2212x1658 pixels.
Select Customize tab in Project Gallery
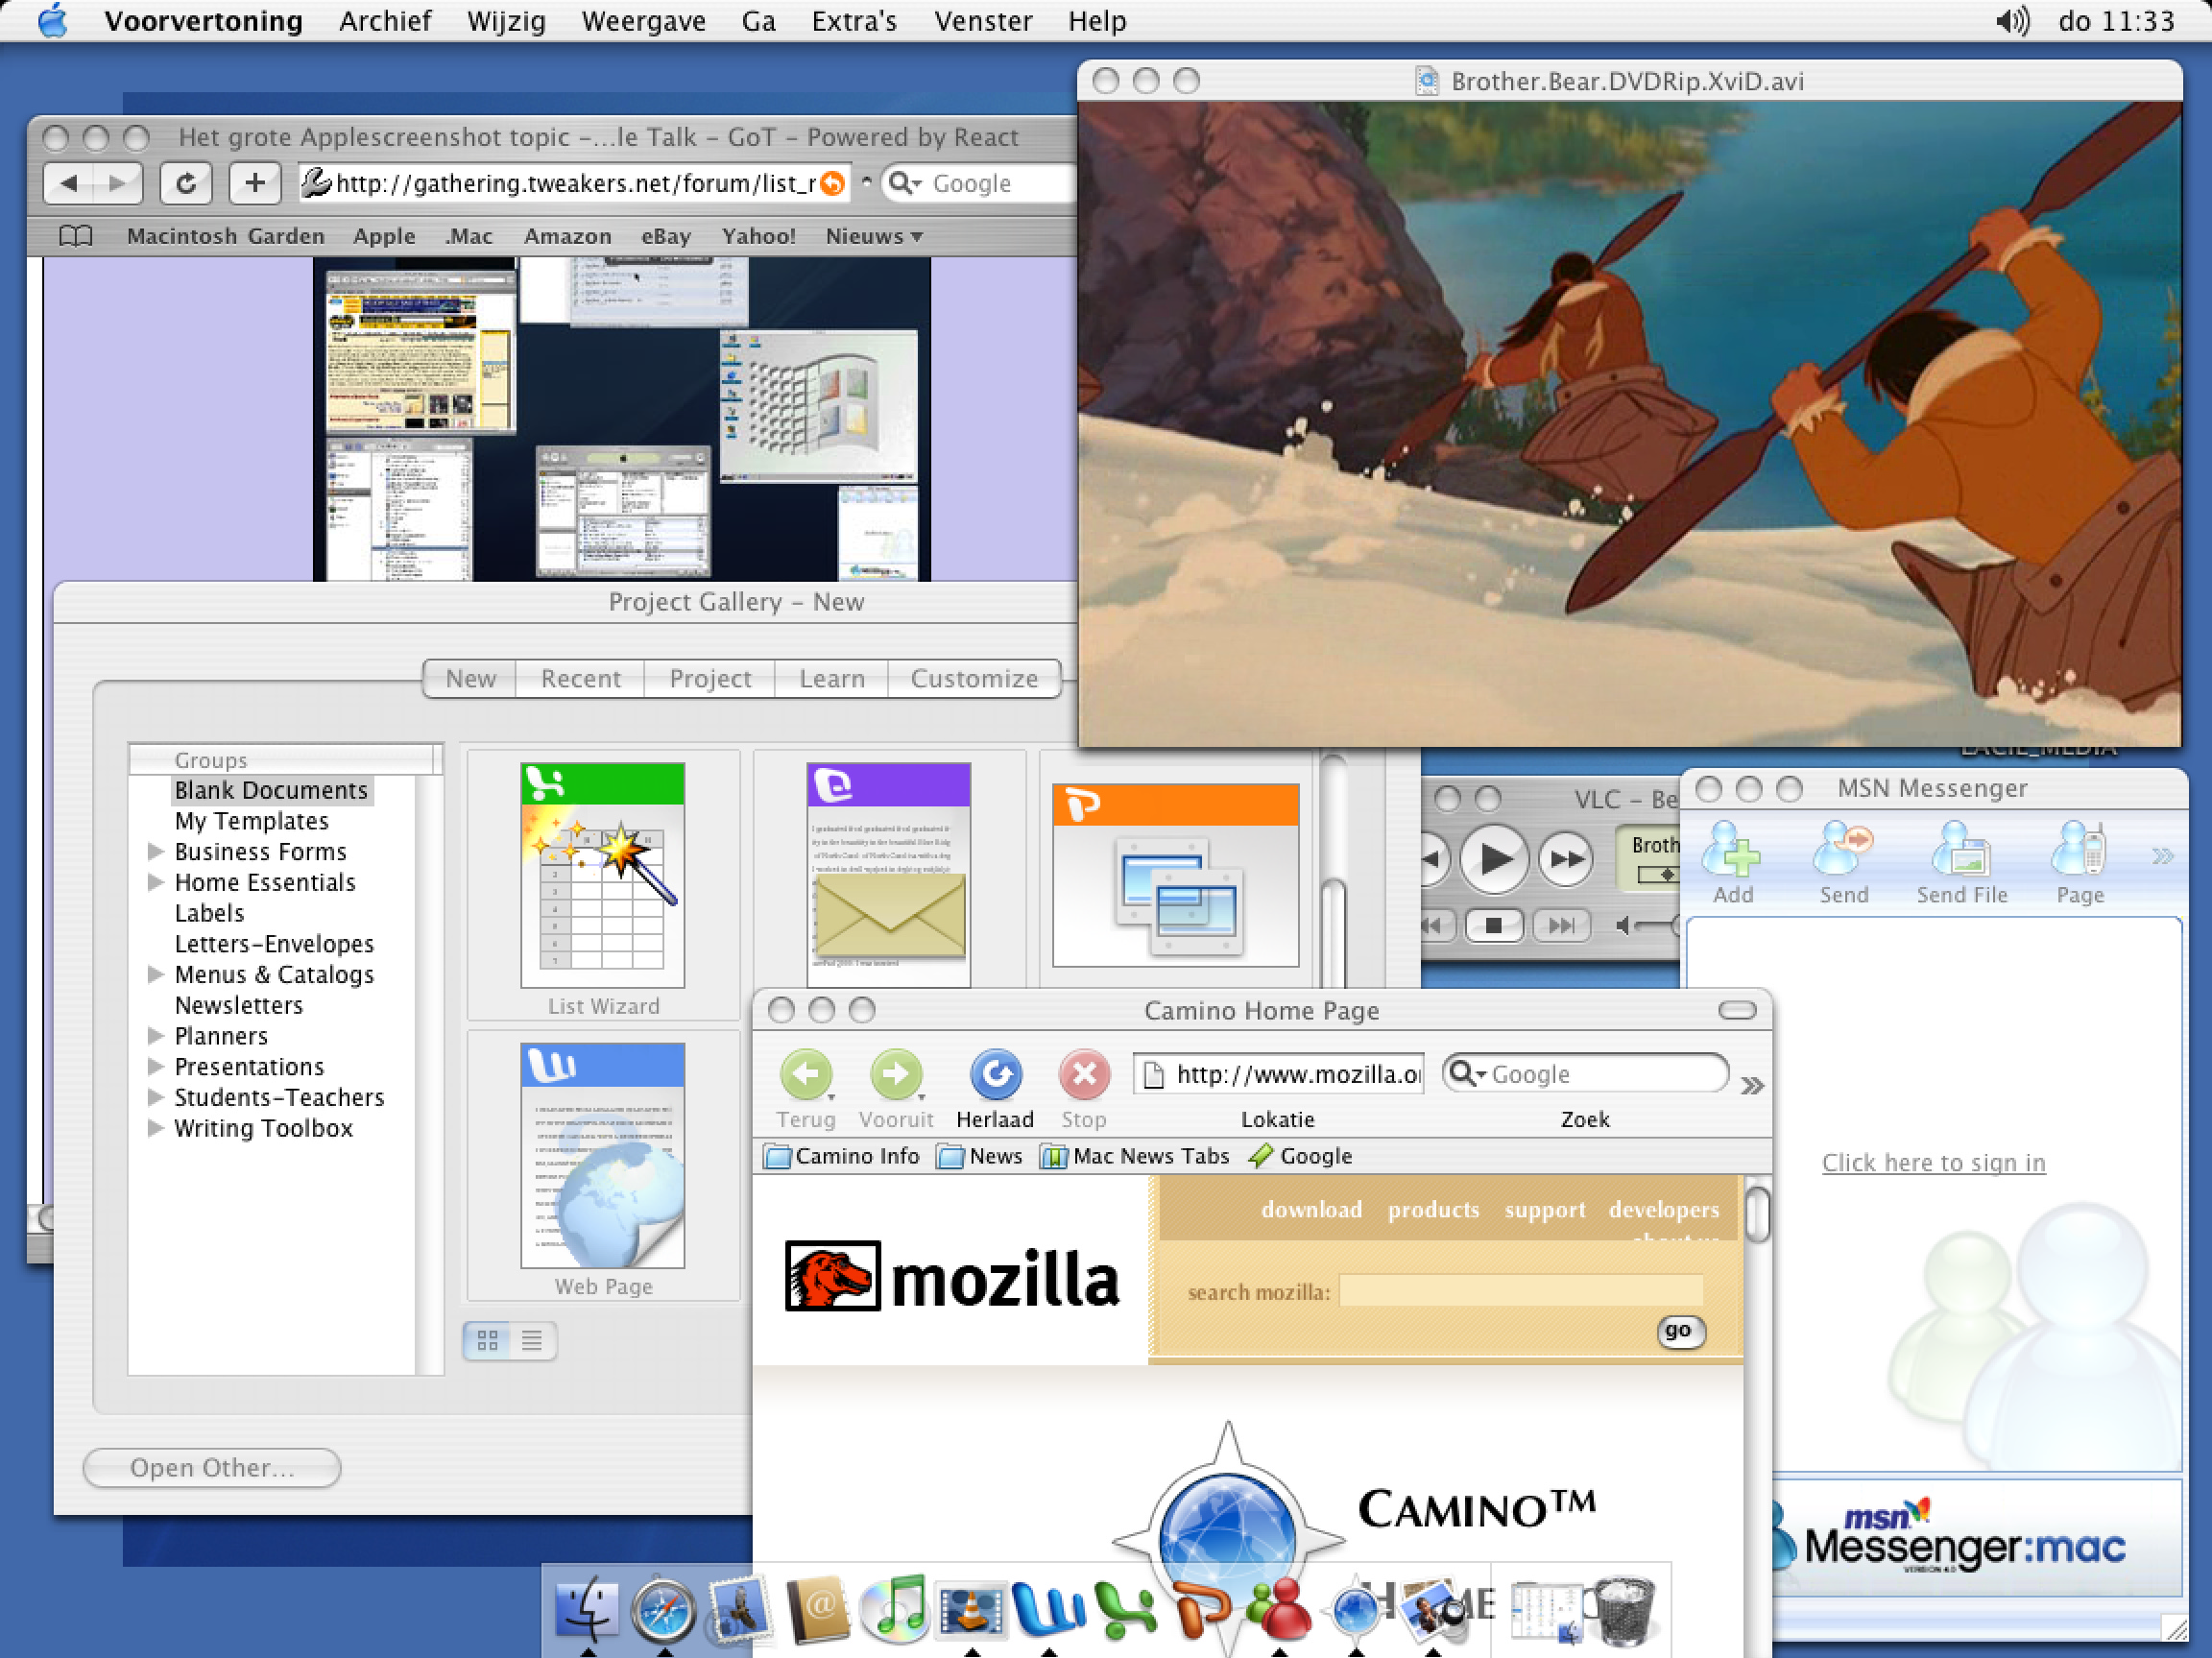point(974,679)
